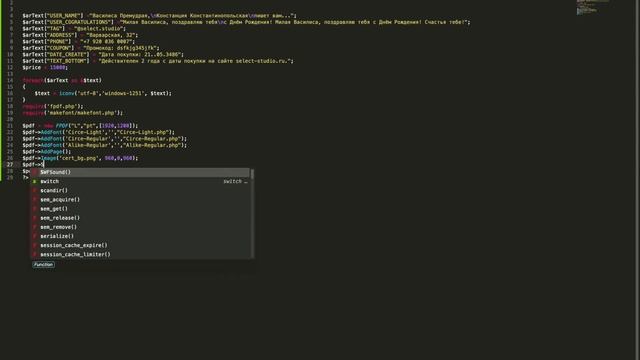640x360 pixels.
Task: Select the highlighted top autocomplete suggestion
Action: 141,172
